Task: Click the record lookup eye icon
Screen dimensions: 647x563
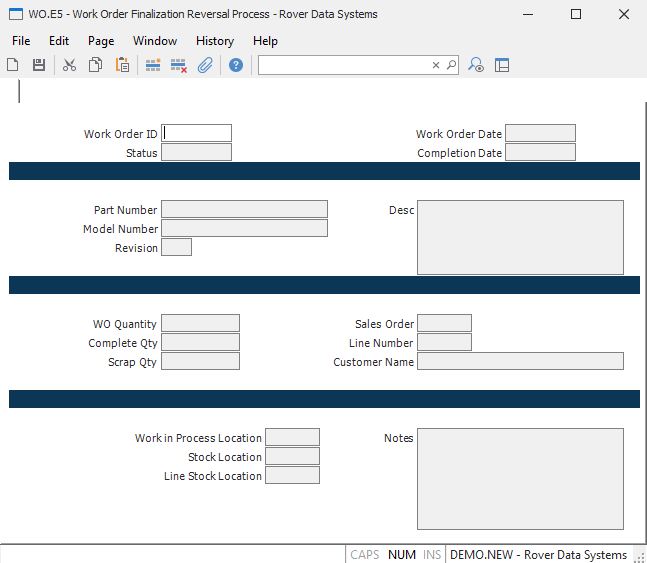Action: coord(476,65)
